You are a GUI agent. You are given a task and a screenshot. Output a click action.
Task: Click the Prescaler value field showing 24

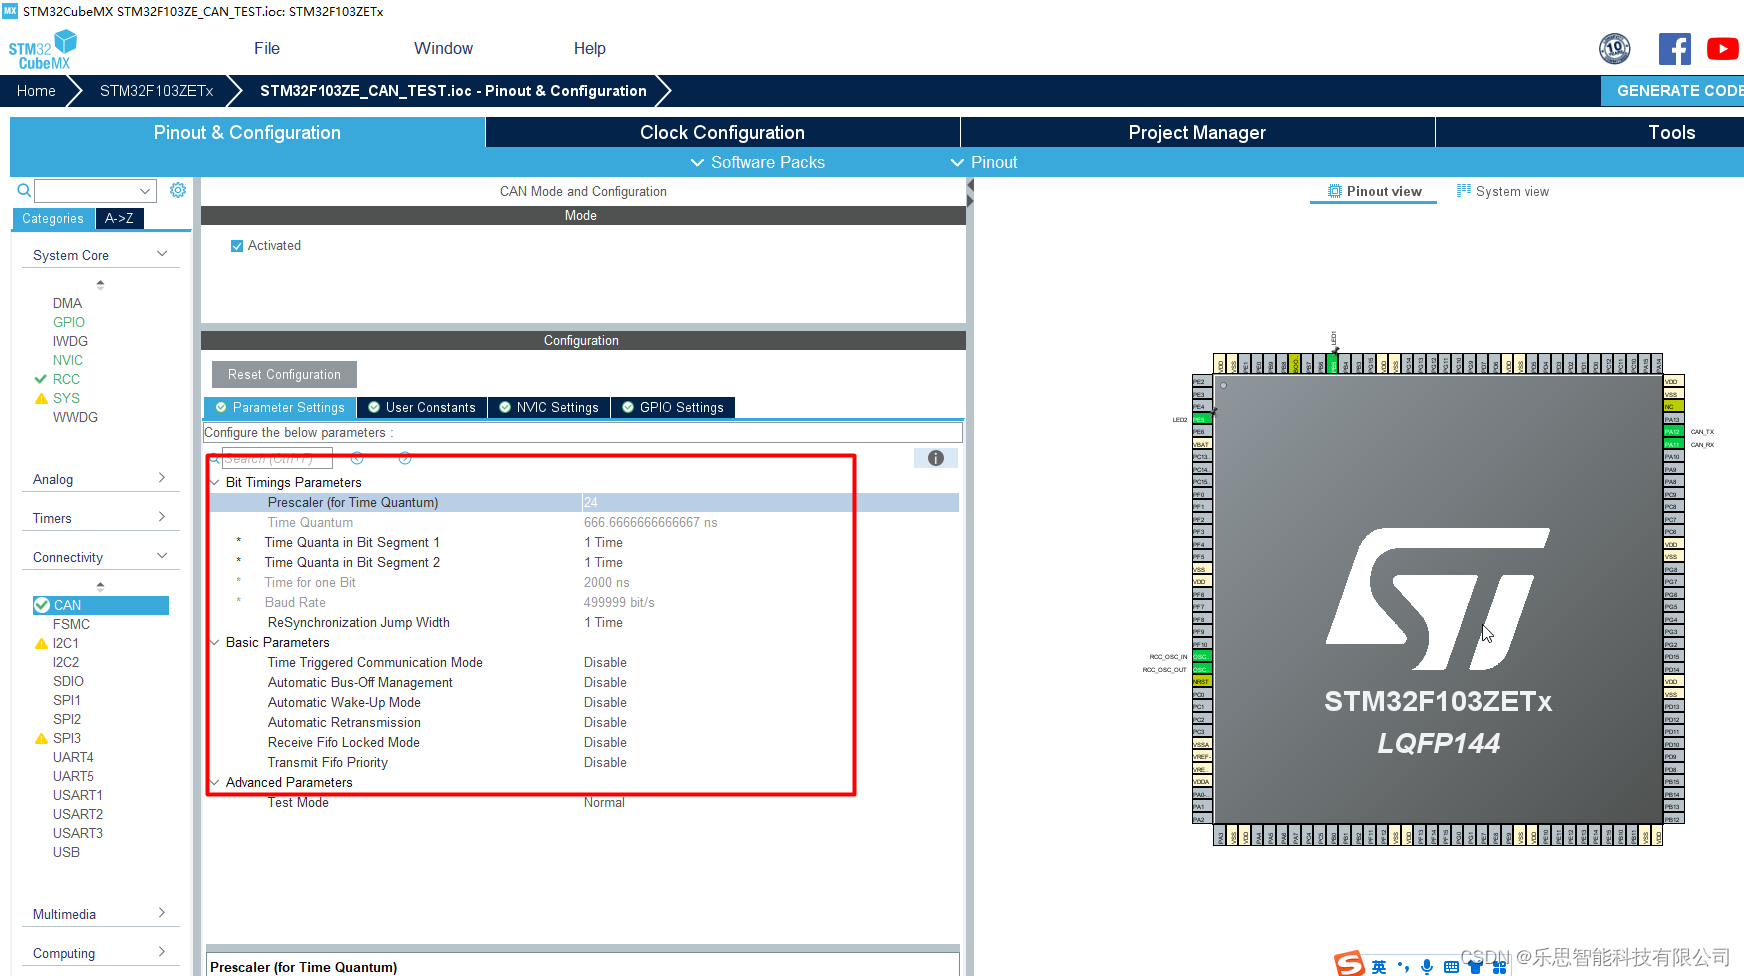[x=770, y=502]
